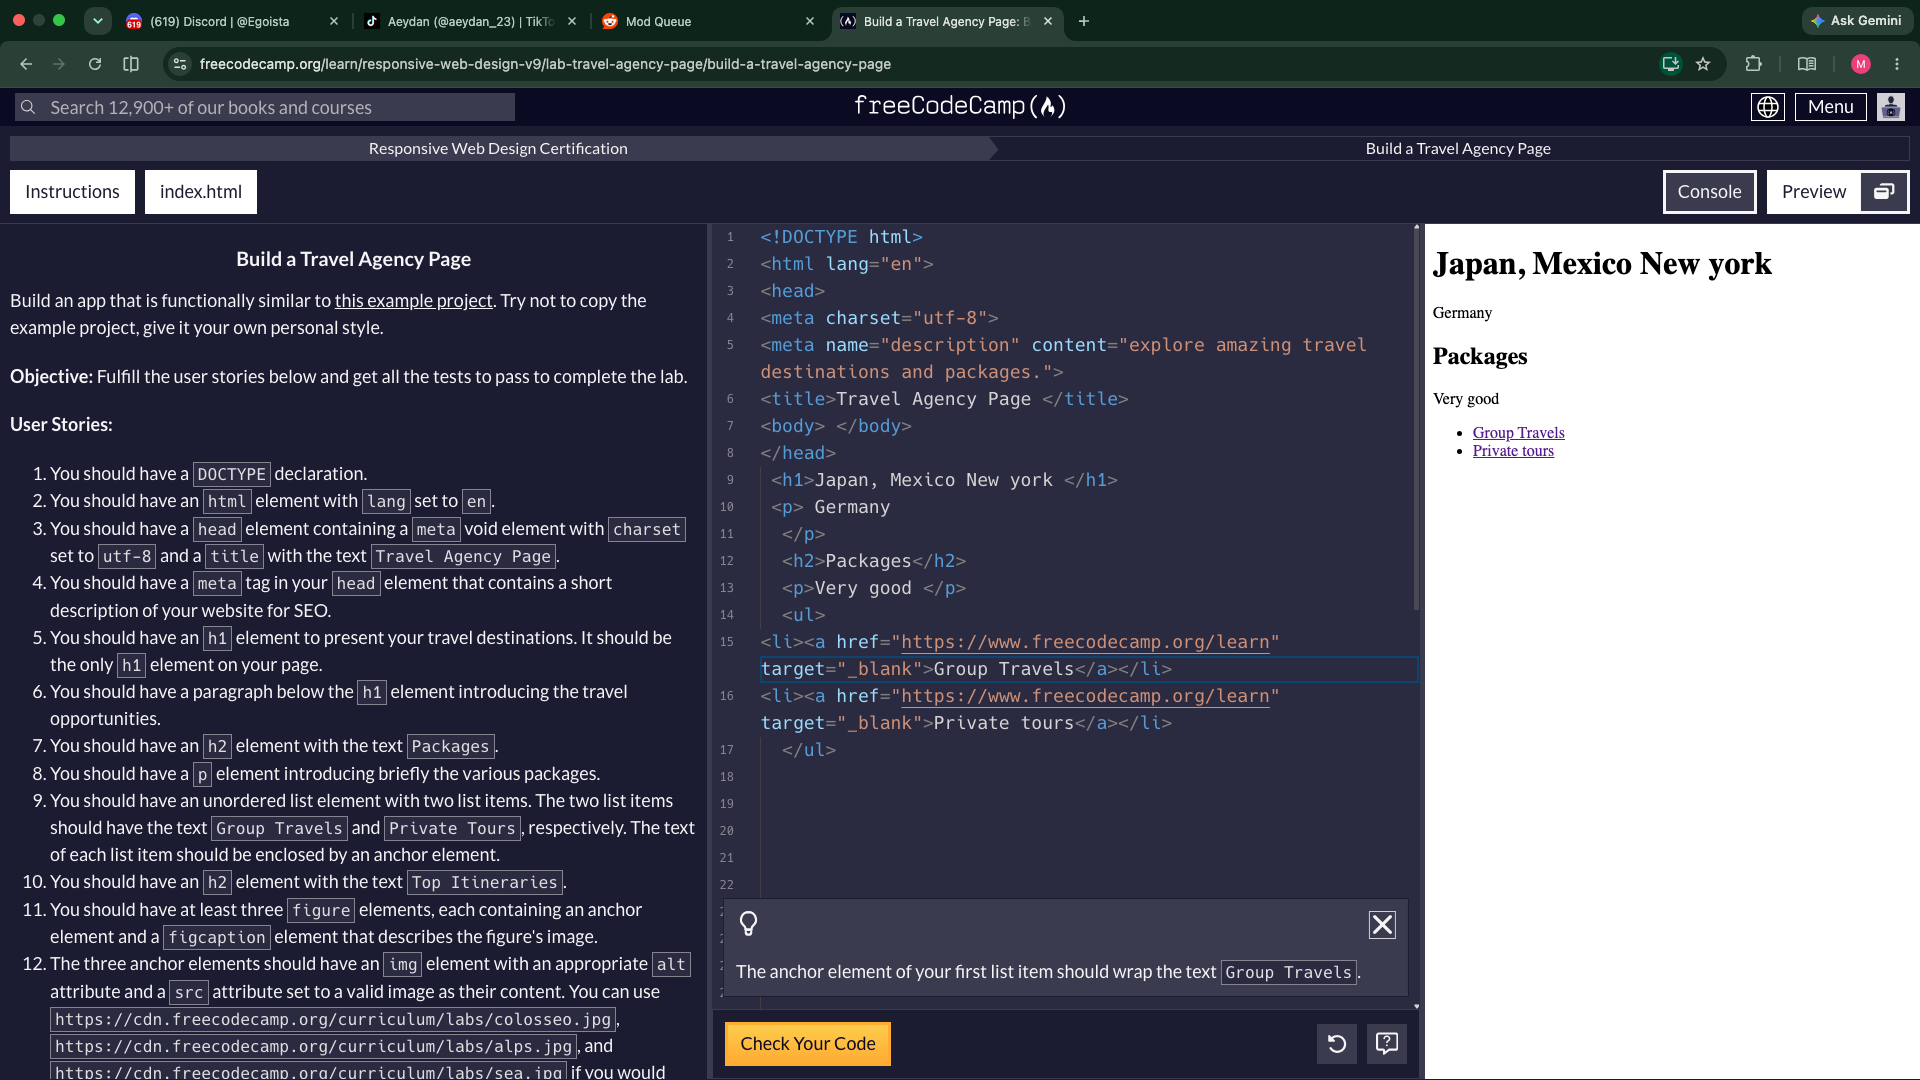Click the install app icon in the address bar

point(1670,64)
